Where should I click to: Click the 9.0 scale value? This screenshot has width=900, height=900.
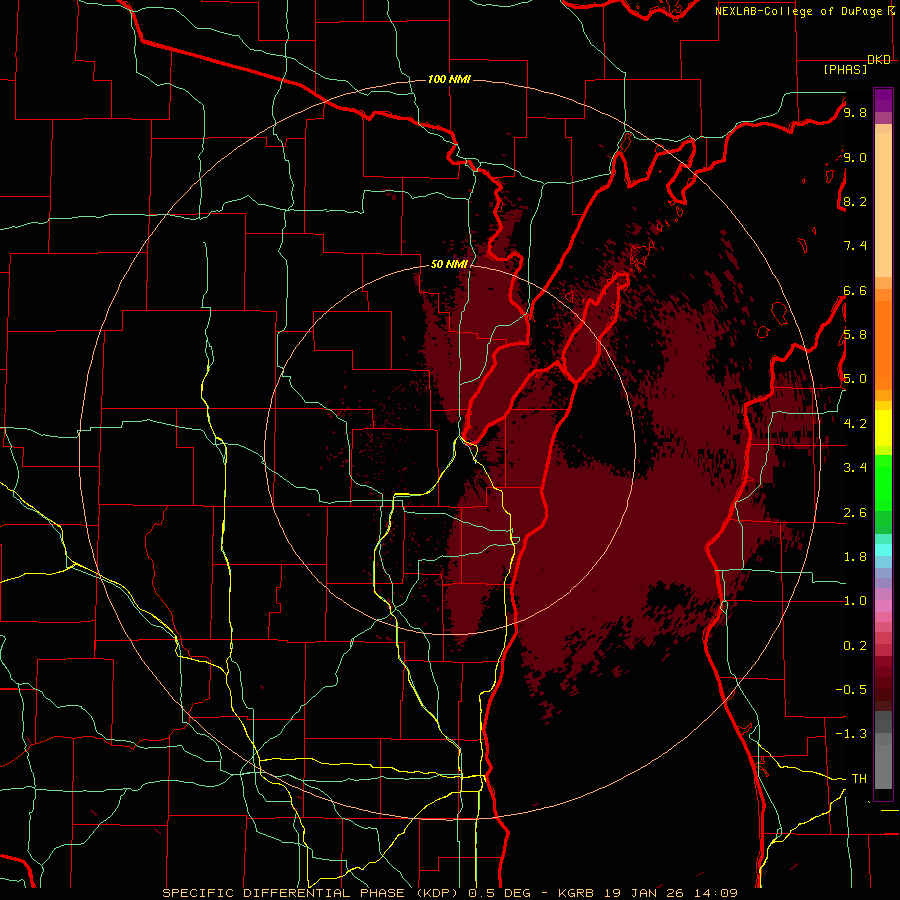(855, 157)
